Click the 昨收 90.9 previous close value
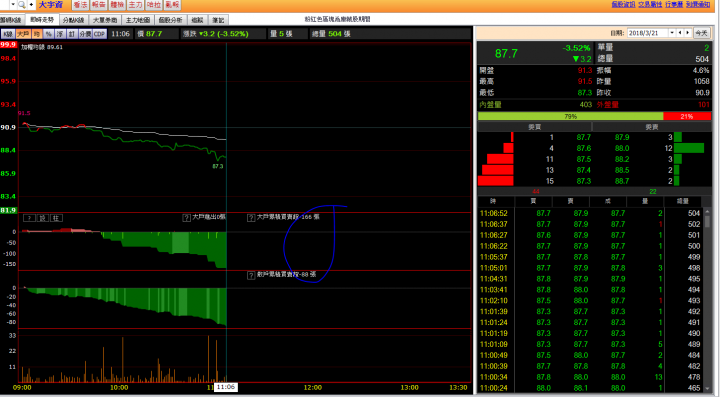This screenshot has width=720, height=397. [x=702, y=93]
